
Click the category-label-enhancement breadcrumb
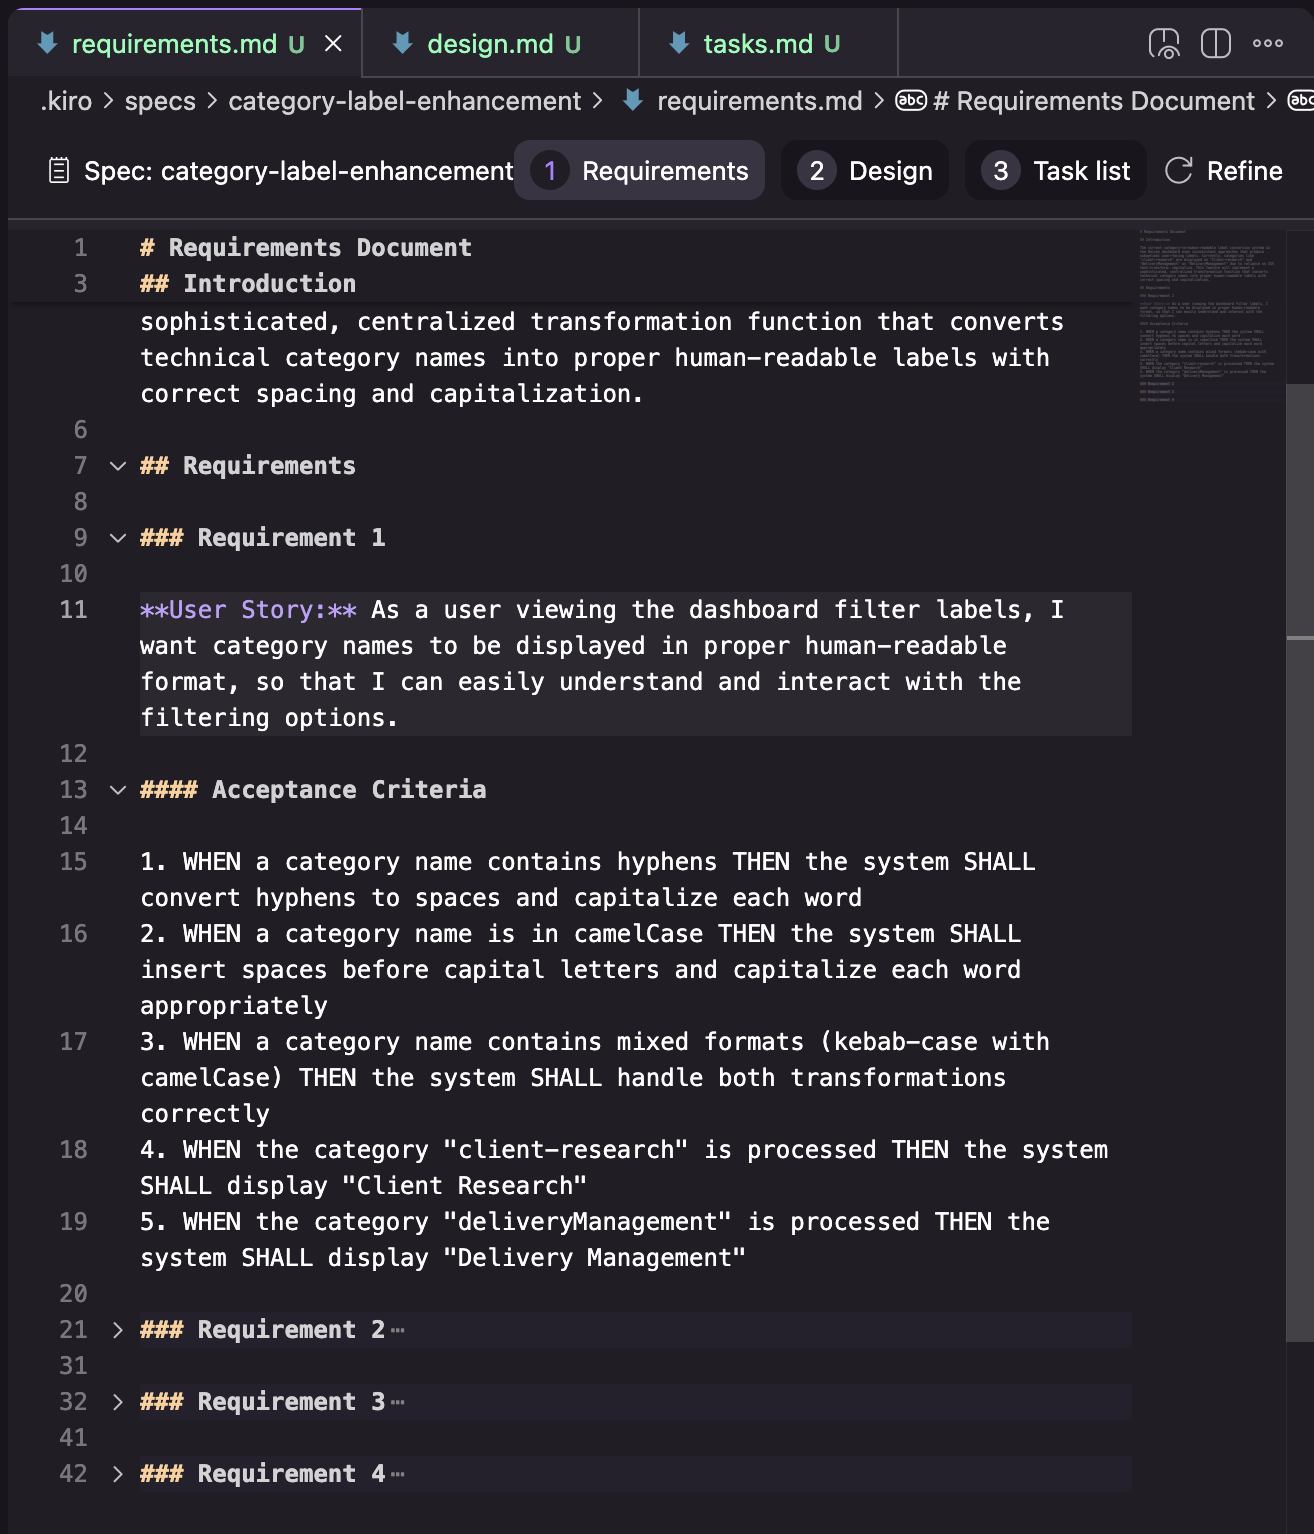[x=404, y=101]
